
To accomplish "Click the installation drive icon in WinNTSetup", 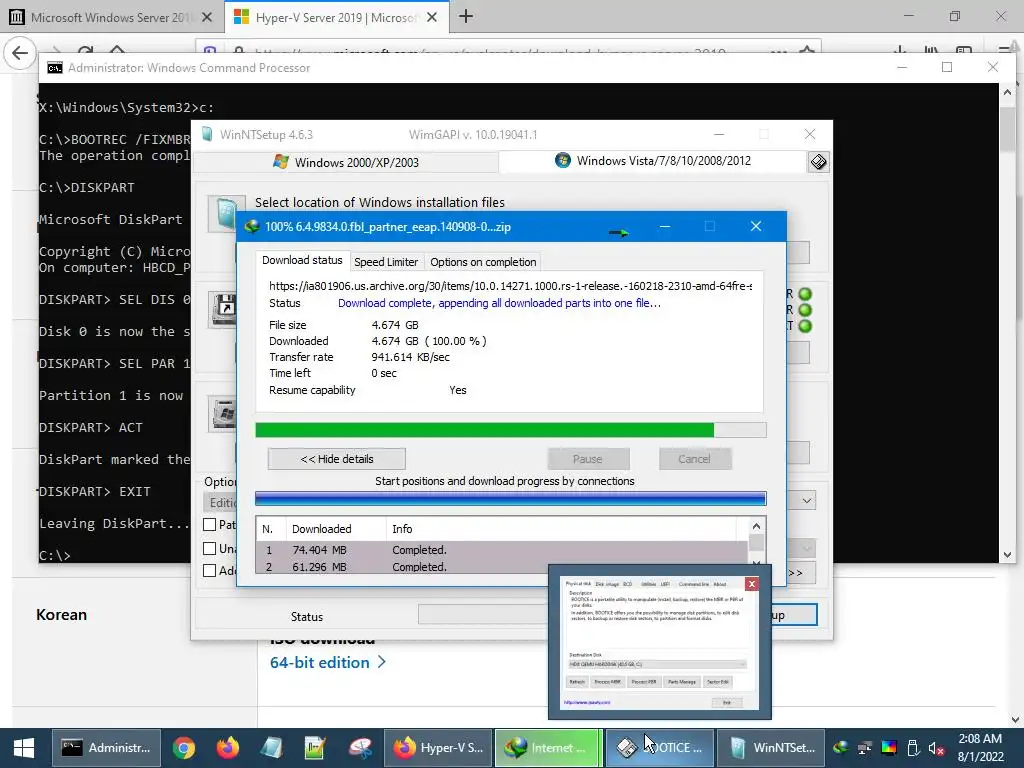I will point(223,413).
